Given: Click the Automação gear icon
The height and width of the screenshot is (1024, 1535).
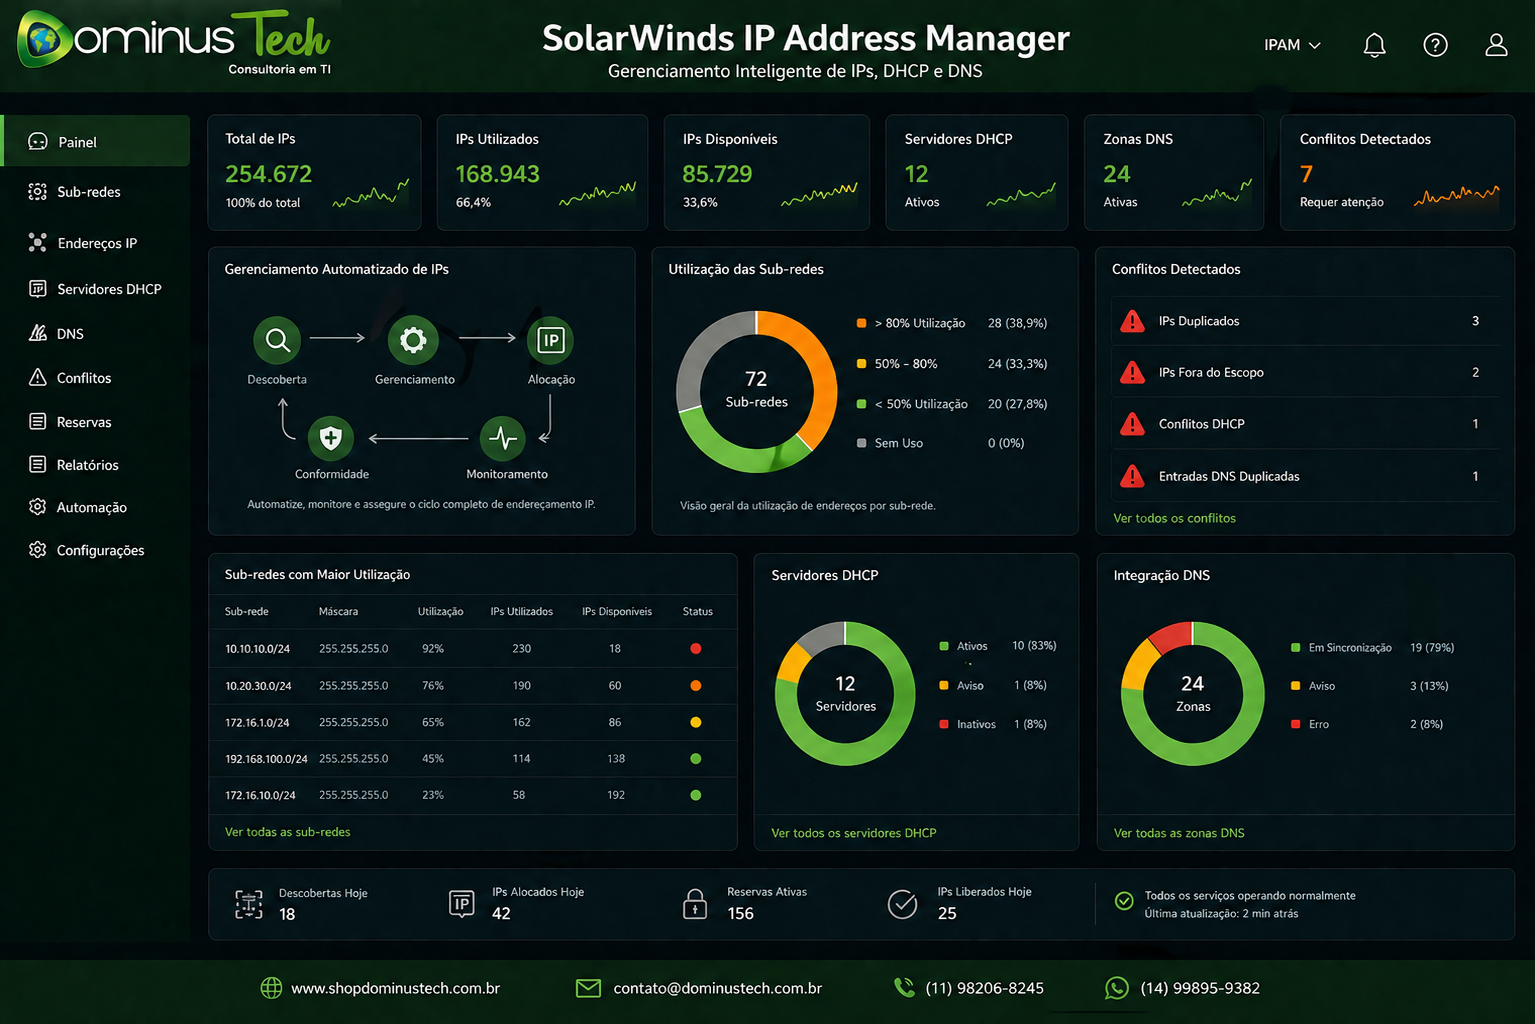Looking at the screenshot, I should click(x=38, y=507).
